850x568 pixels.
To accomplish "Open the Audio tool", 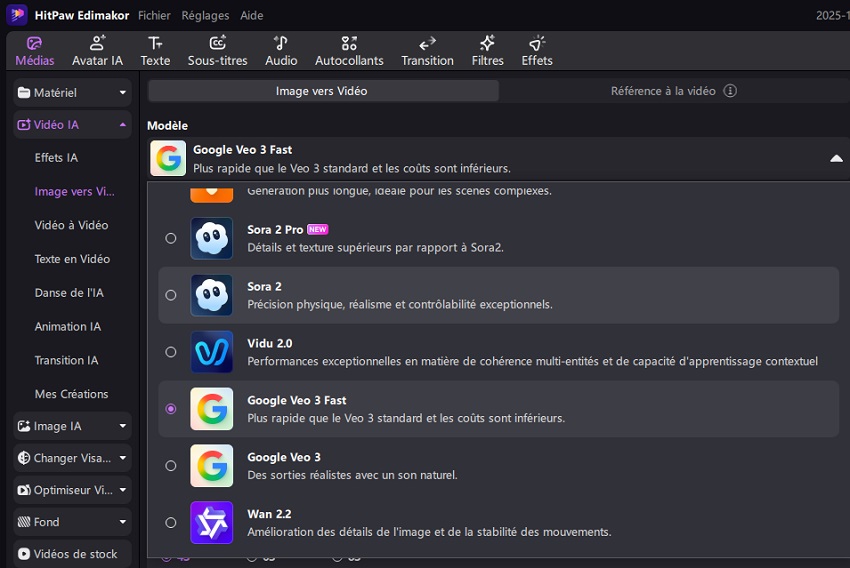I will point(281,51).
